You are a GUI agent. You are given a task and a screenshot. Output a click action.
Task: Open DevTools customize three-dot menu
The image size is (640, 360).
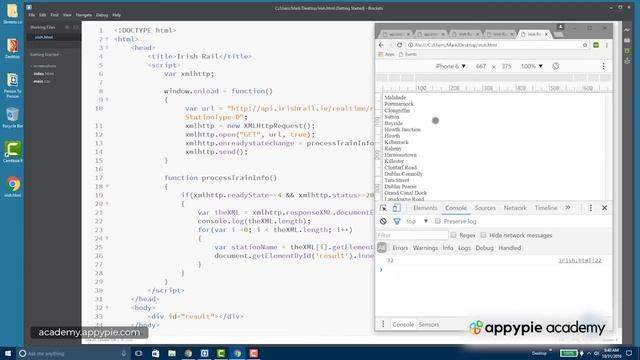click(591, 208)
